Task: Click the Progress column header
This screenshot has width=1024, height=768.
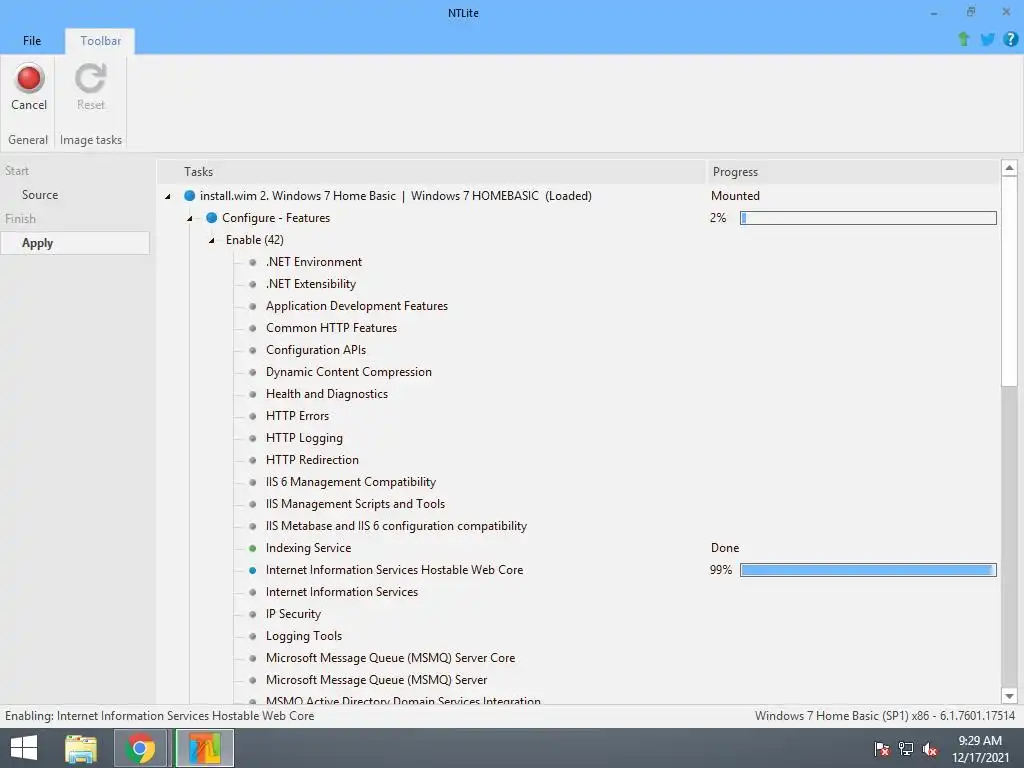Action: pyautogui.click(x=853, y=172)
